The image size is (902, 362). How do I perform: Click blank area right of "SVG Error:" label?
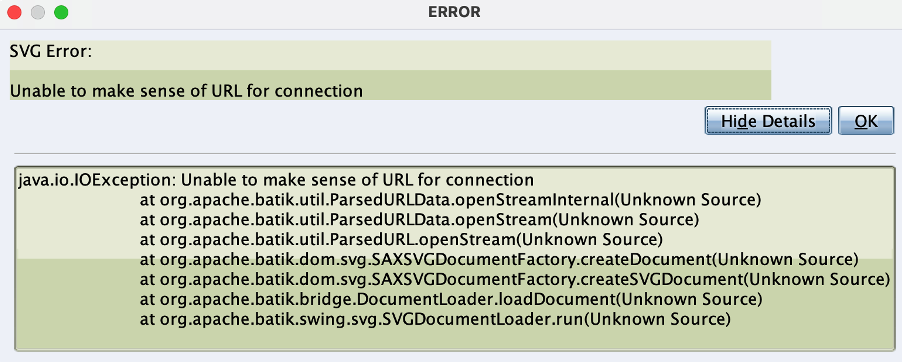[x=431, y=52]
